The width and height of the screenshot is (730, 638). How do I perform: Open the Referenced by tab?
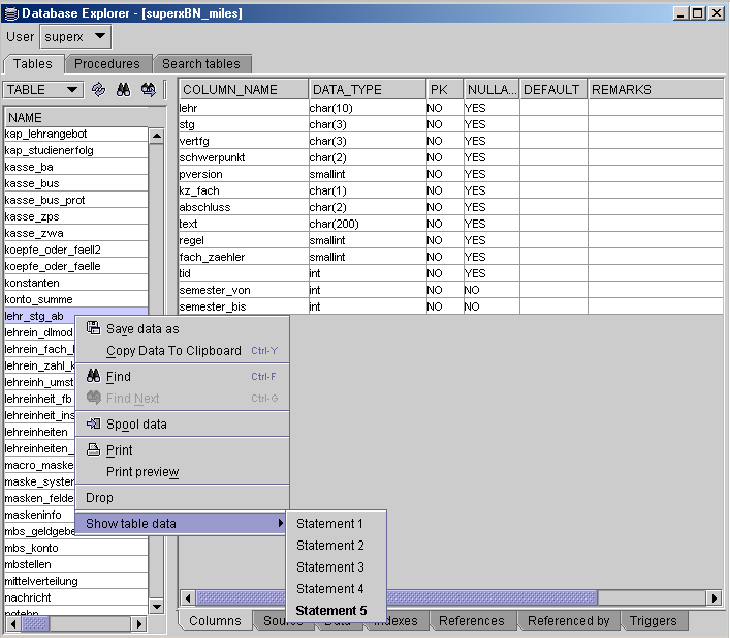click(x=568, y=621)
